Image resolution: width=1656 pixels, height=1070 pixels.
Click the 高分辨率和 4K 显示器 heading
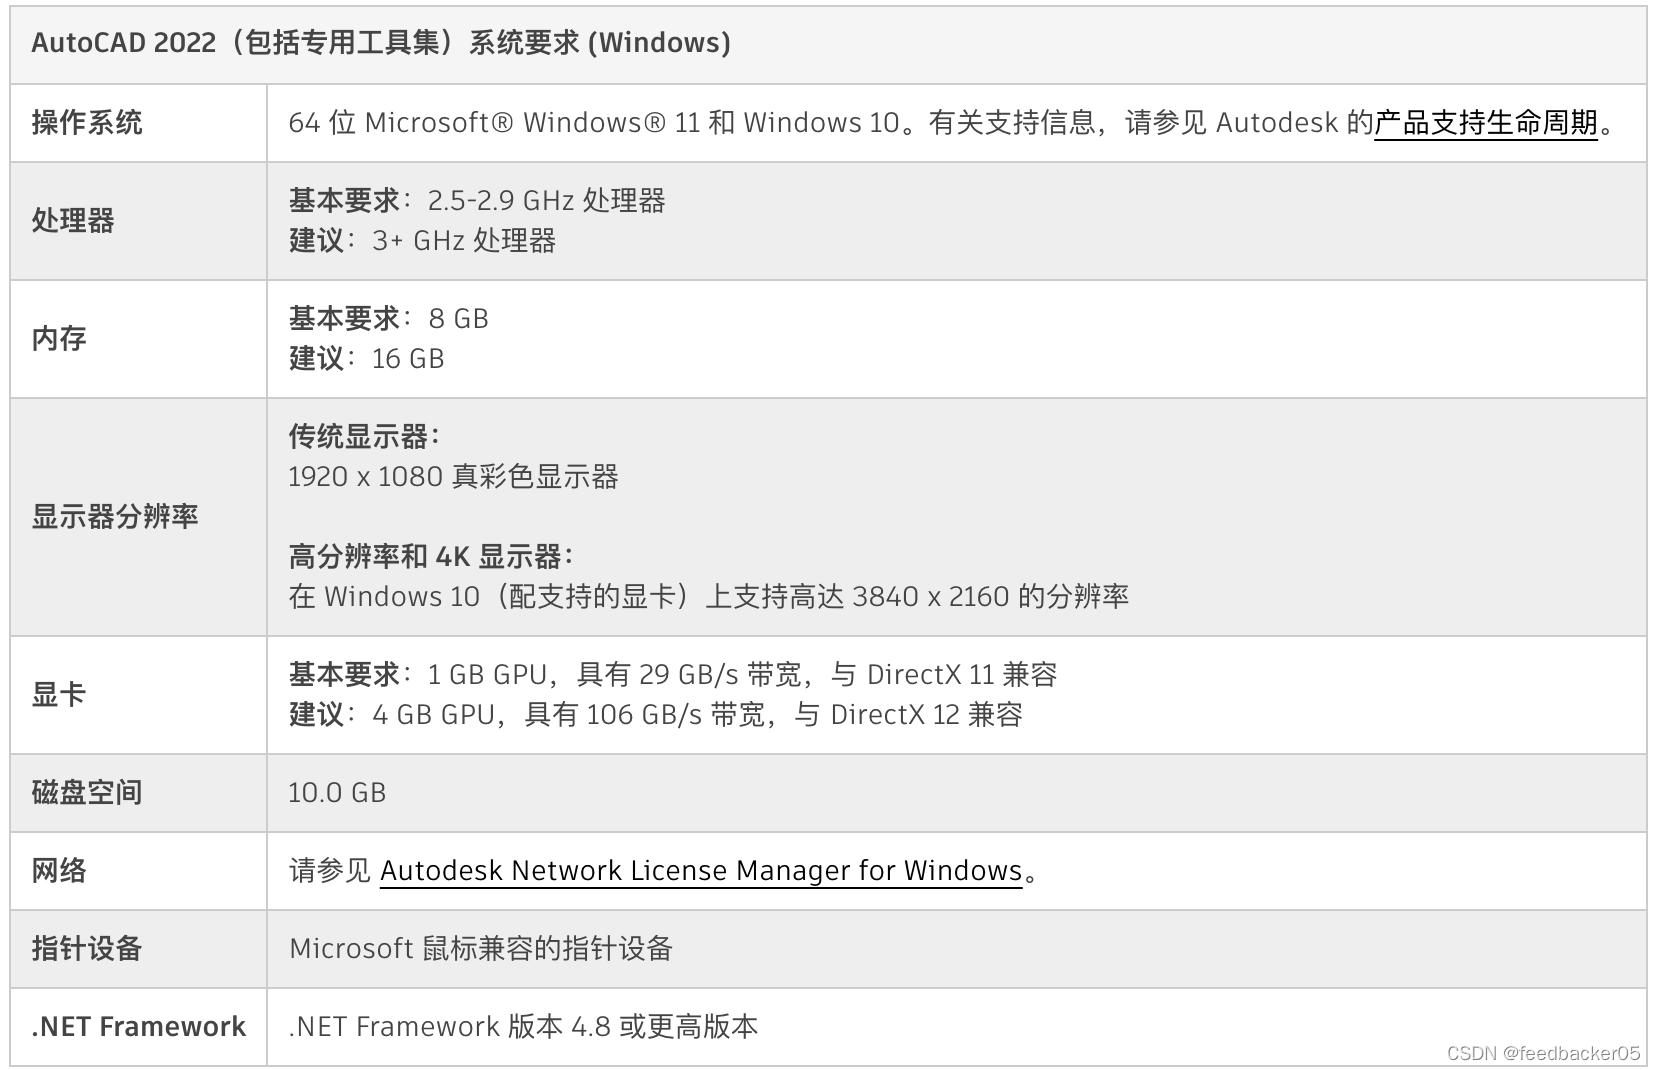click(431, 557)
